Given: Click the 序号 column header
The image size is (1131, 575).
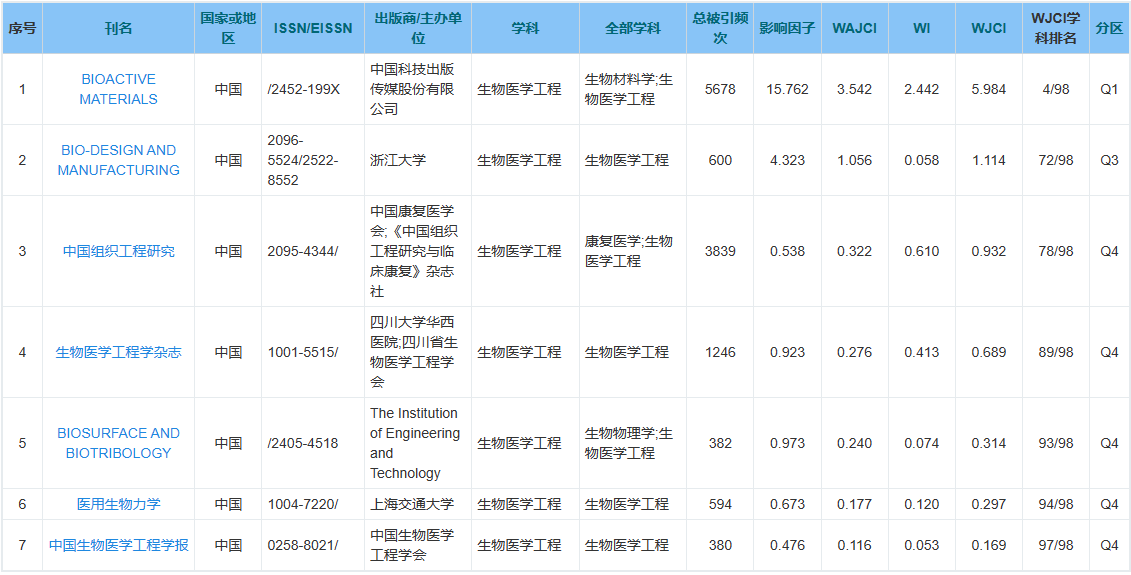Looking at the screenshot, I should coord(22,28).
